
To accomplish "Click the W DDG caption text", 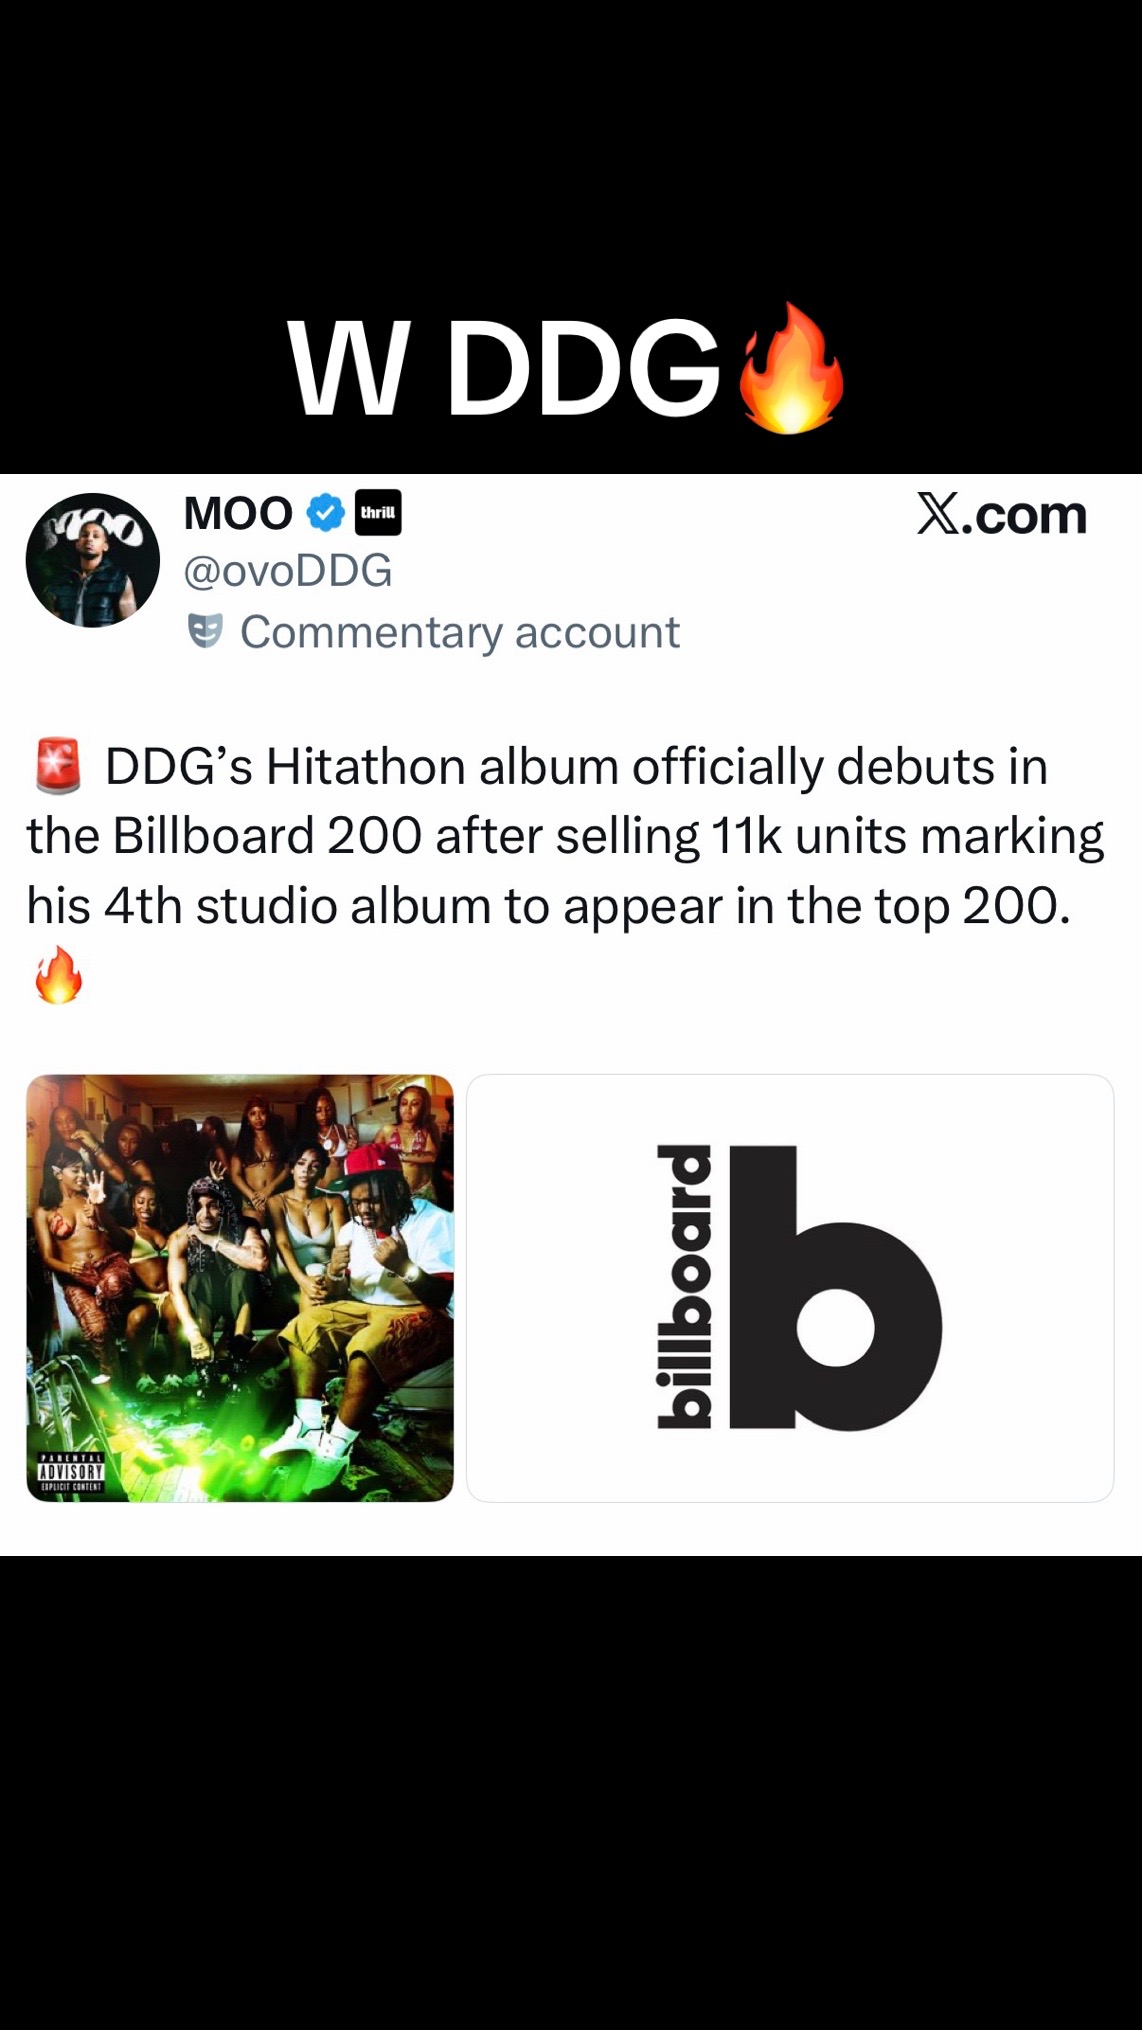I will 503,368.
